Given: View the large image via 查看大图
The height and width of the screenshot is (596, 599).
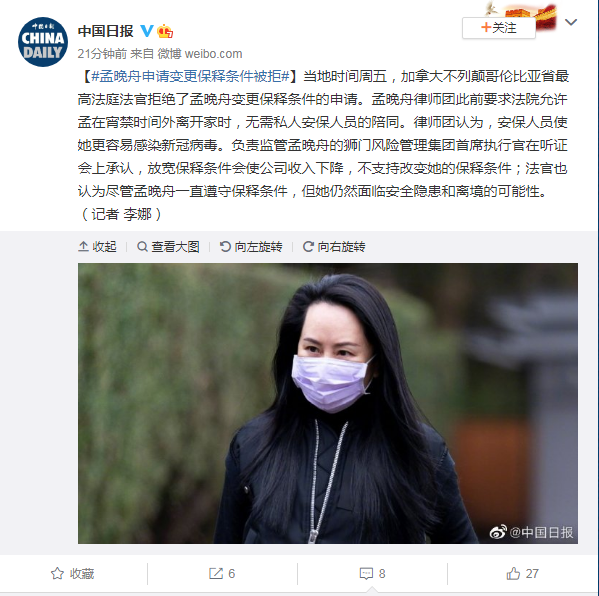Looking at the screenshot, I should (x=168, y=247).
